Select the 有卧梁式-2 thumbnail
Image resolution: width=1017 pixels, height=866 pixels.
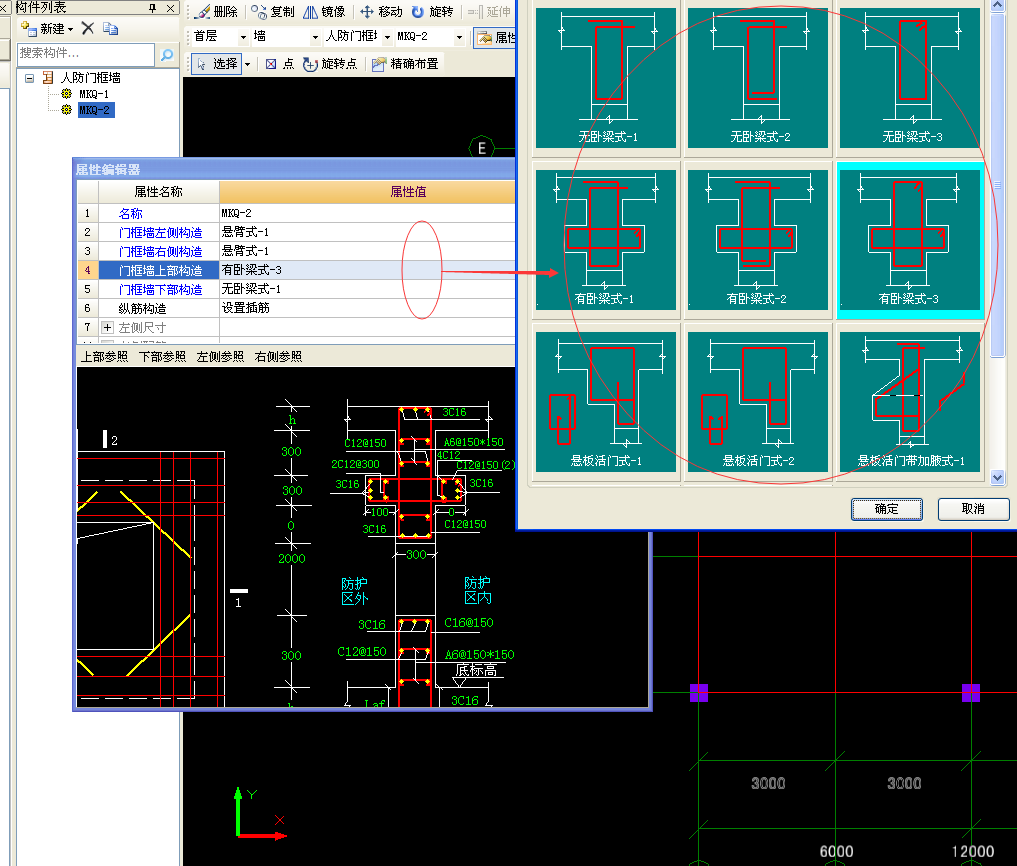click(x=758, y=240)
